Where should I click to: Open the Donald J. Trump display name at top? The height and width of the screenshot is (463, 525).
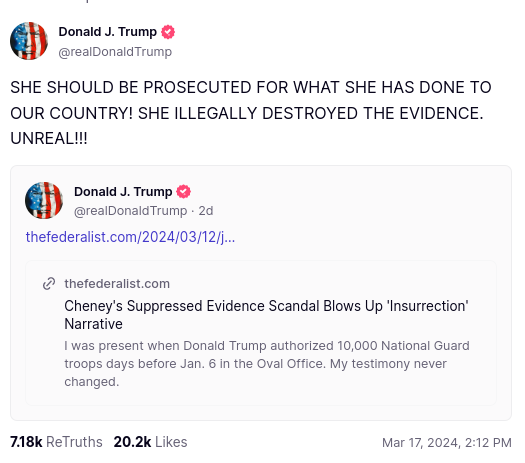click(x=107, y=32)
